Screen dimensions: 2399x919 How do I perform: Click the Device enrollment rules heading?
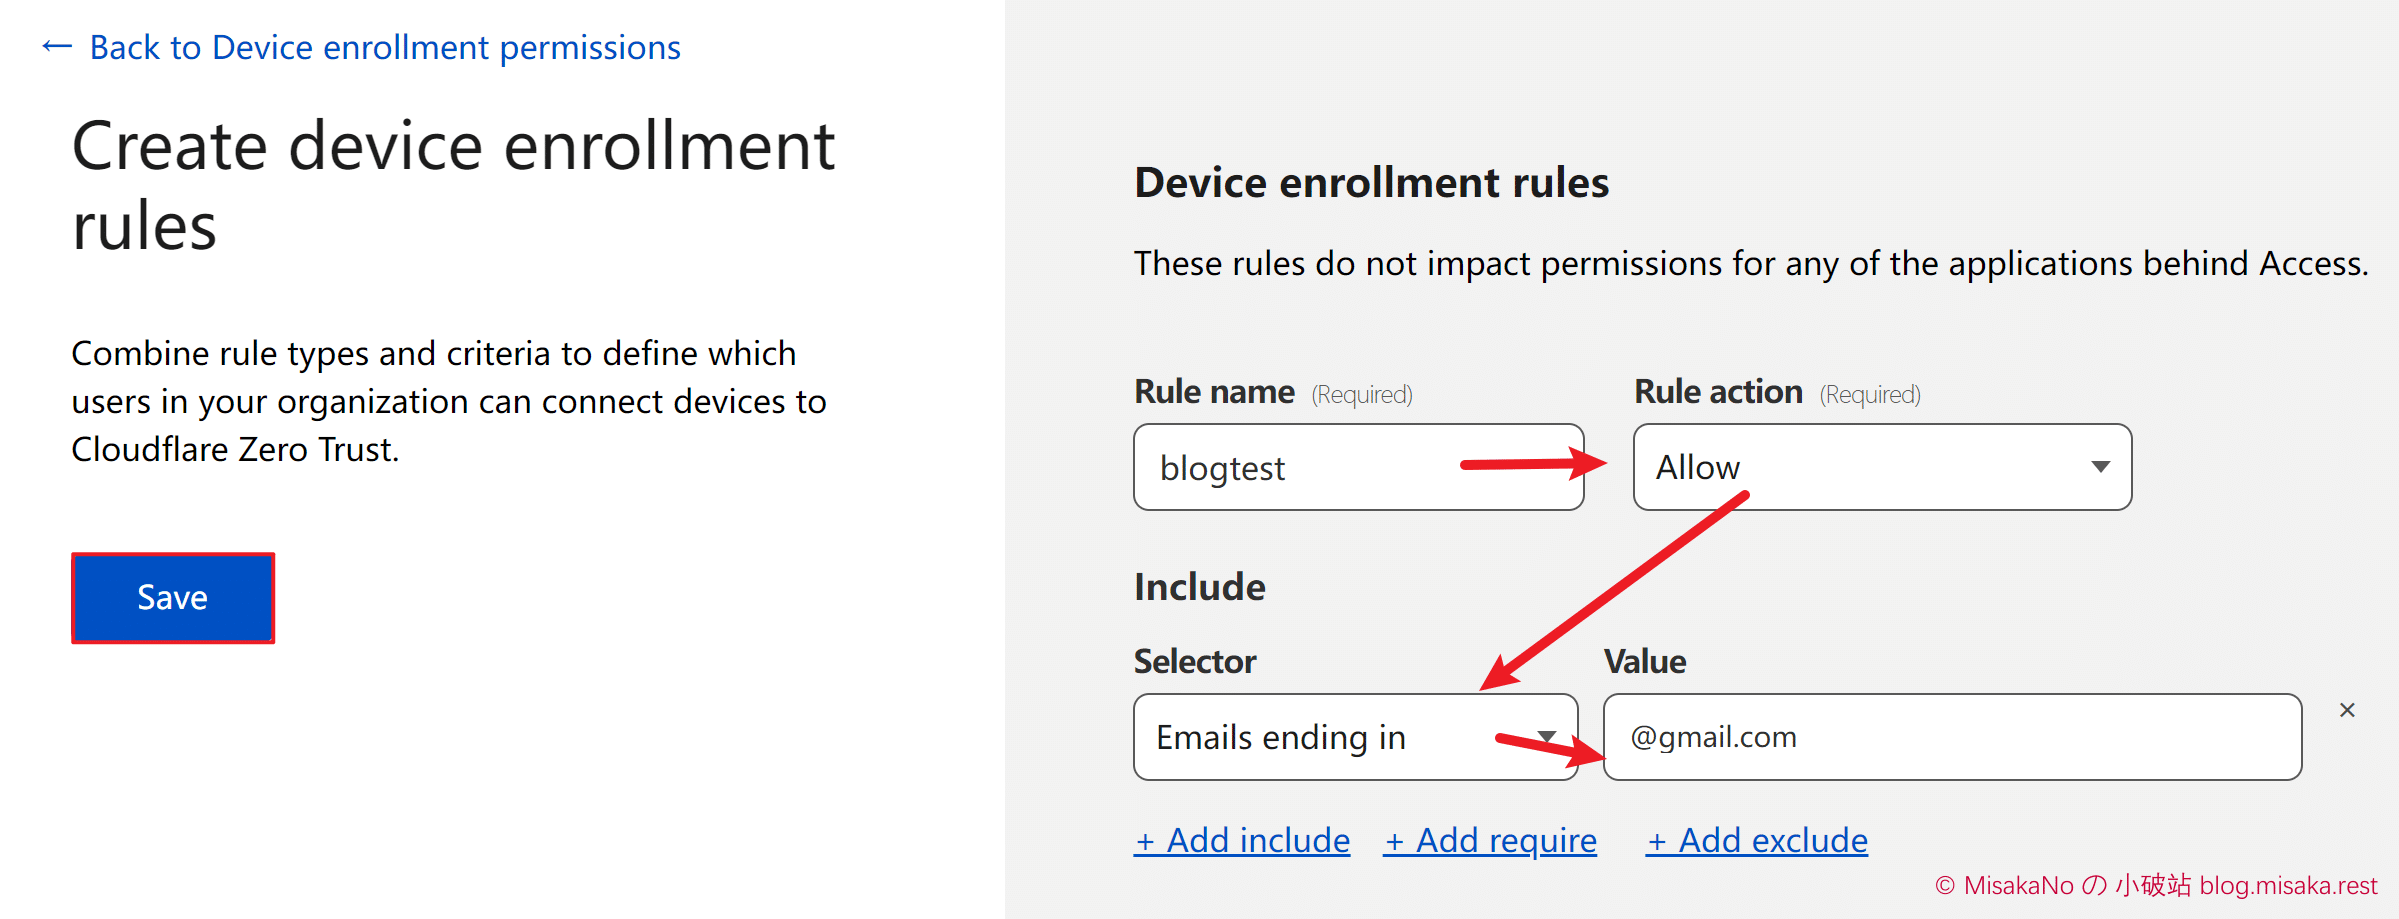click(x=1371, y=183)
